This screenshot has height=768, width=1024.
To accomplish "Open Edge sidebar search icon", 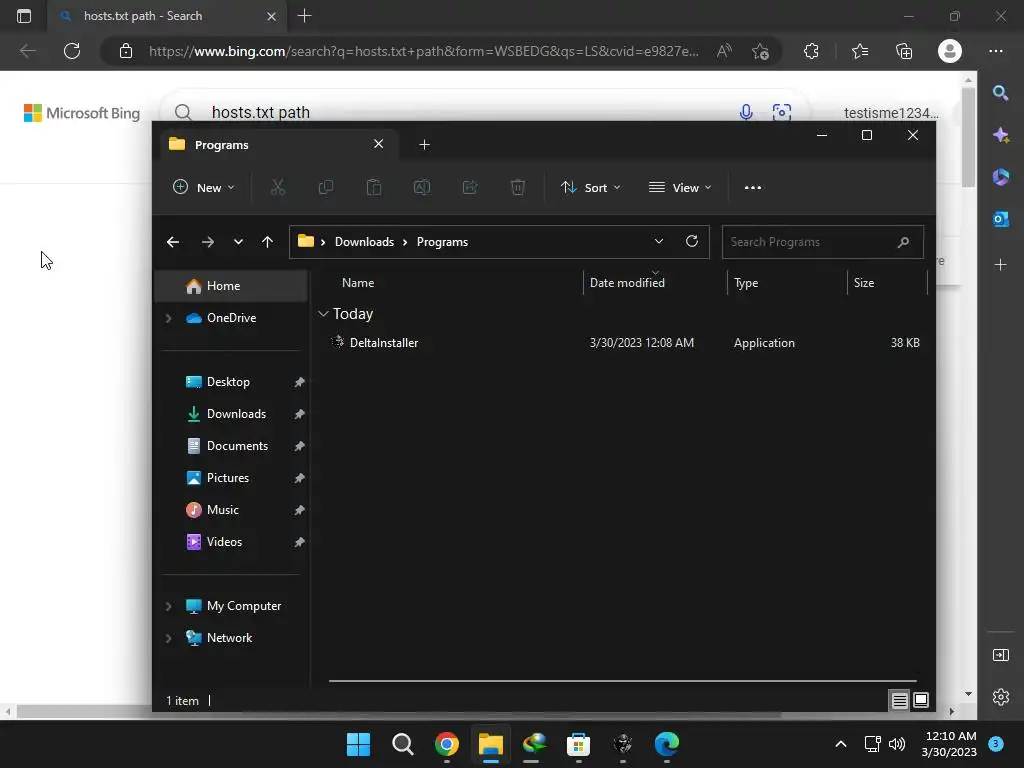I will click(1000, 93).
